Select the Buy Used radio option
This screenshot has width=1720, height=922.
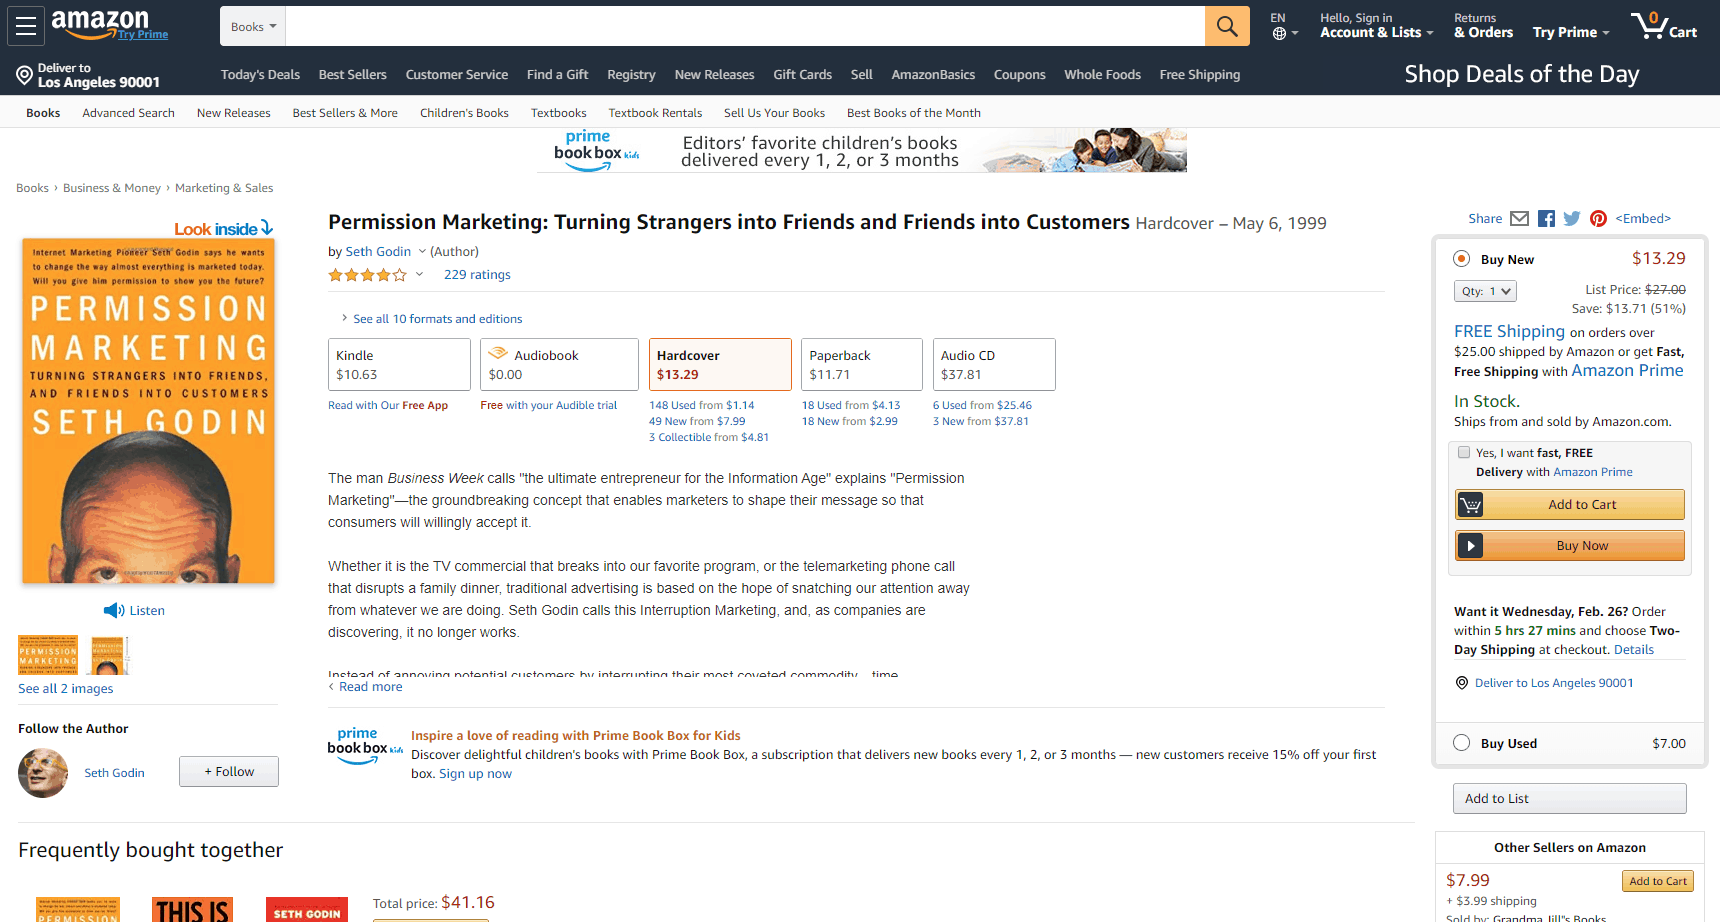click(1461, 743)
